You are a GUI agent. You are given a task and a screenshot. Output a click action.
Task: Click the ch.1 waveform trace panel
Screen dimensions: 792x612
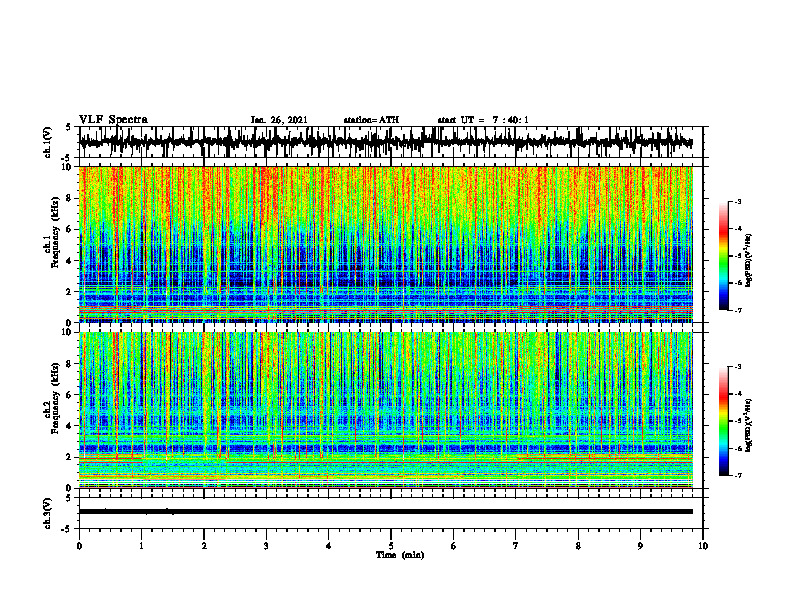tap(391, 142)
